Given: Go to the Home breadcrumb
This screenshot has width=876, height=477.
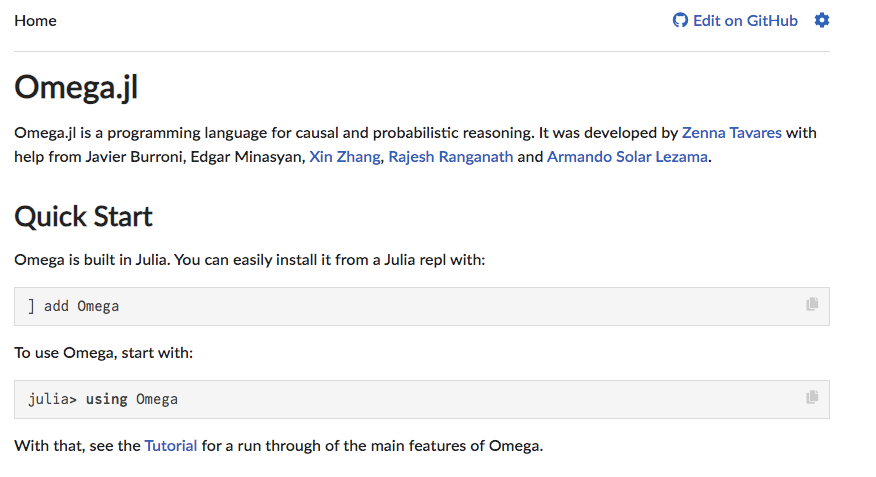Looking at the screenshot, I should pyautogui.click(x=35, y=21).
